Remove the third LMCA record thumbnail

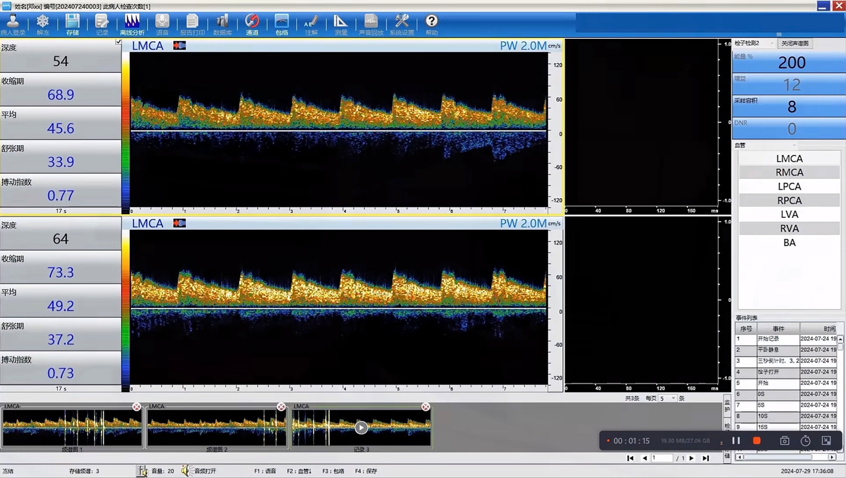(x=426, y=407)
